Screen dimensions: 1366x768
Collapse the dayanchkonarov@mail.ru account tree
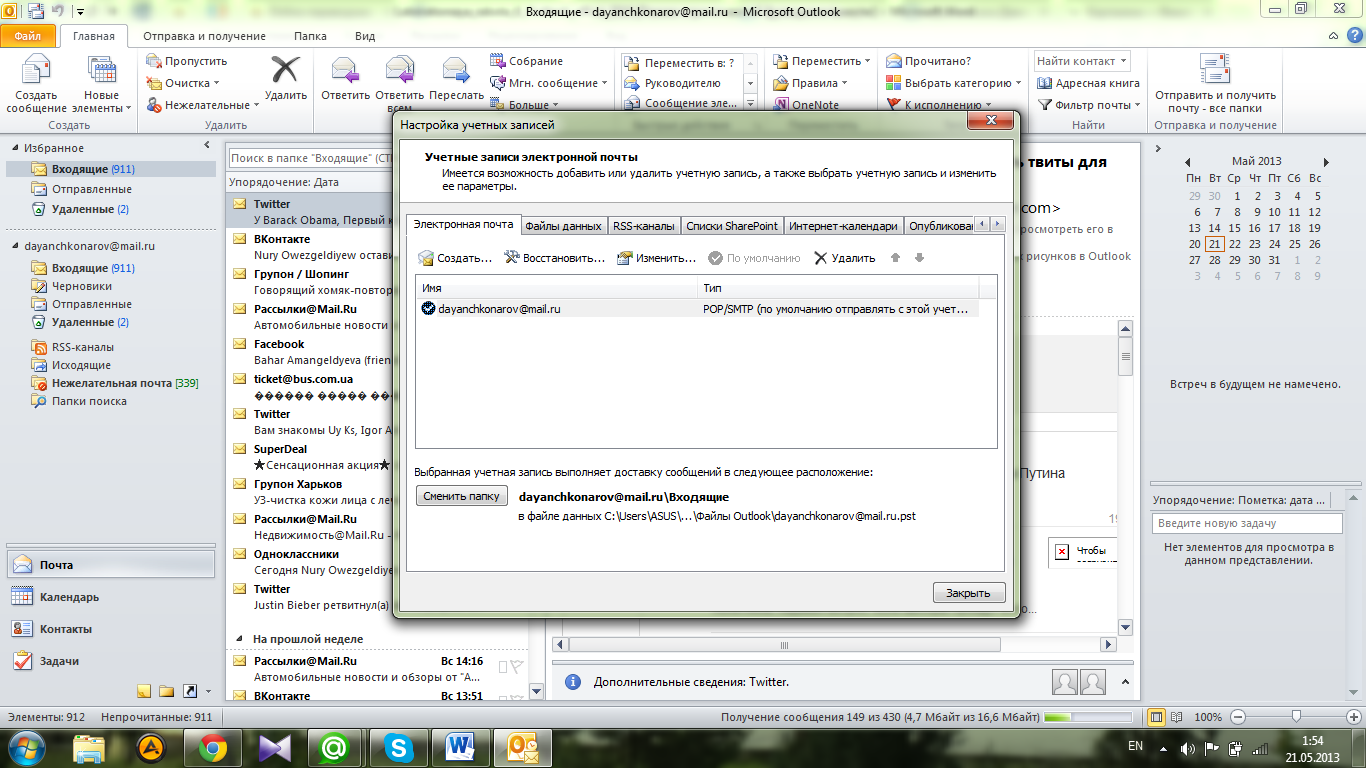click(14, 246)
